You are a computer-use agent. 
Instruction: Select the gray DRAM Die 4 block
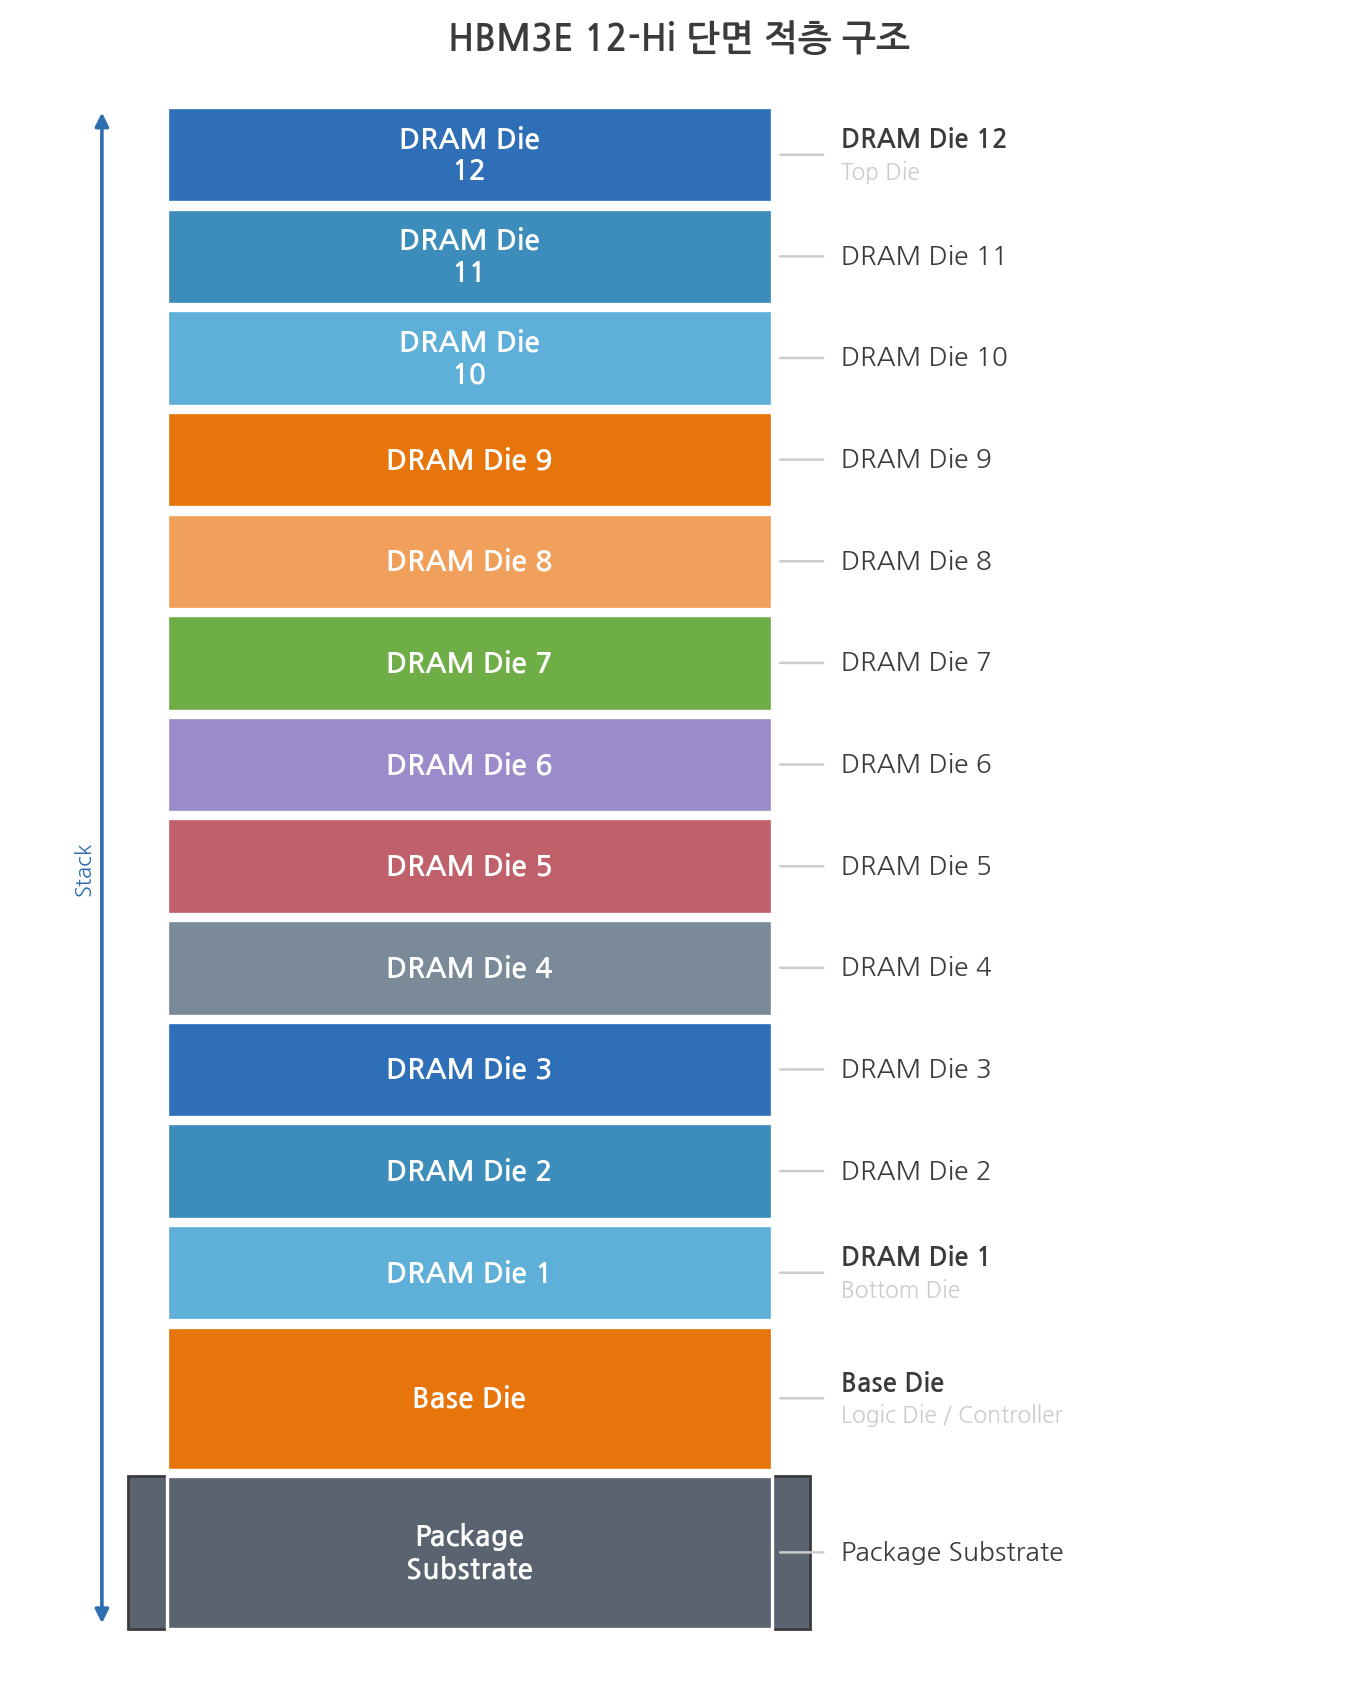pos(469,968)
